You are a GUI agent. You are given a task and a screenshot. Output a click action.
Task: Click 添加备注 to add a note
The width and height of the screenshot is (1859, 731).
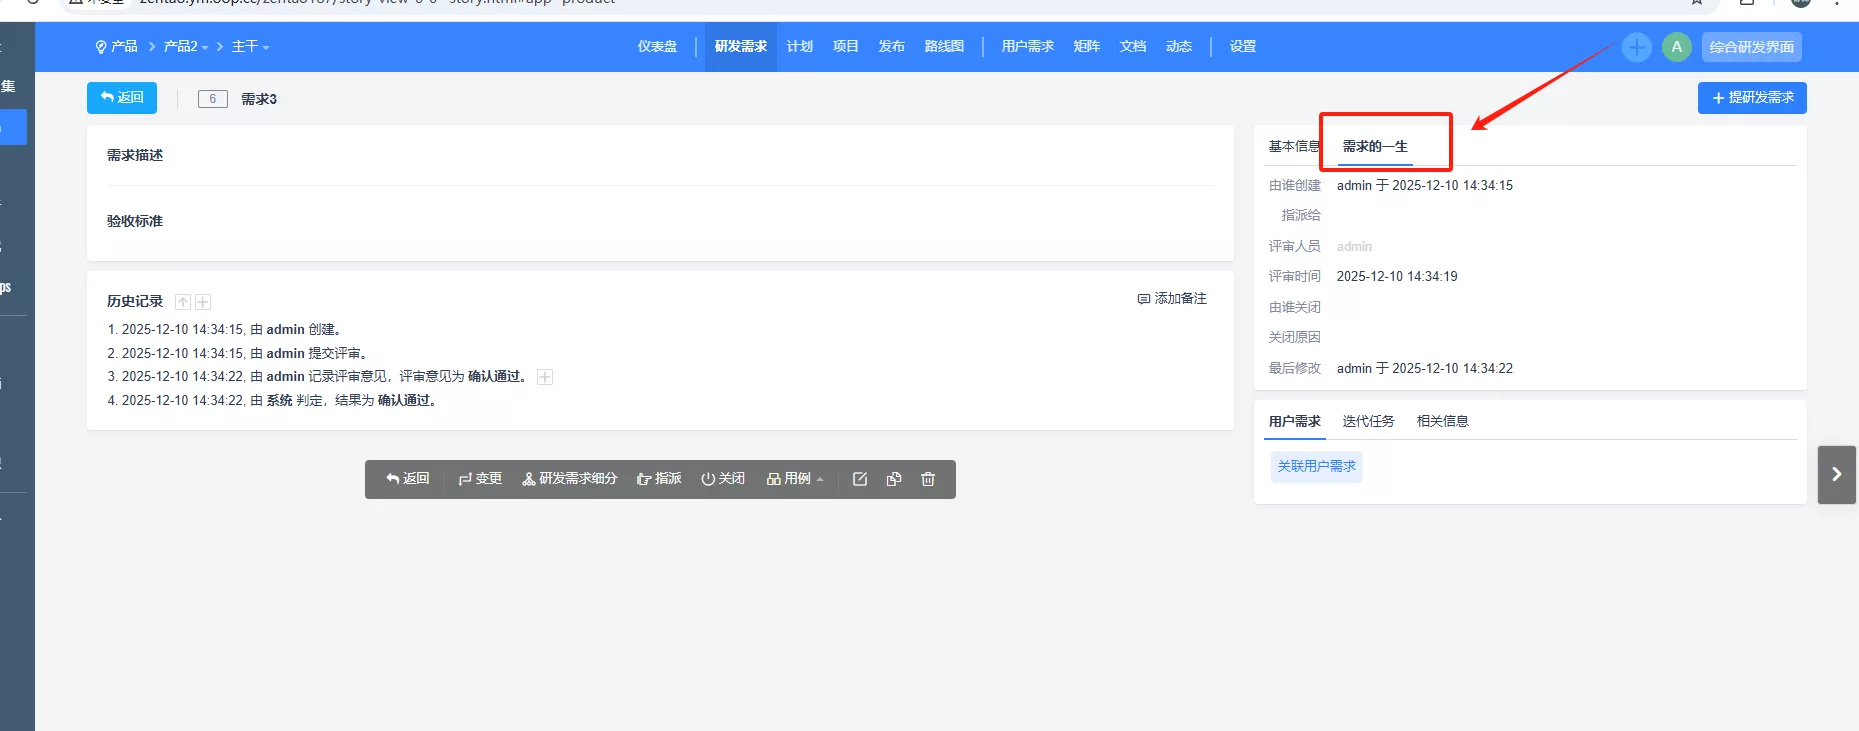[1172, 299]
